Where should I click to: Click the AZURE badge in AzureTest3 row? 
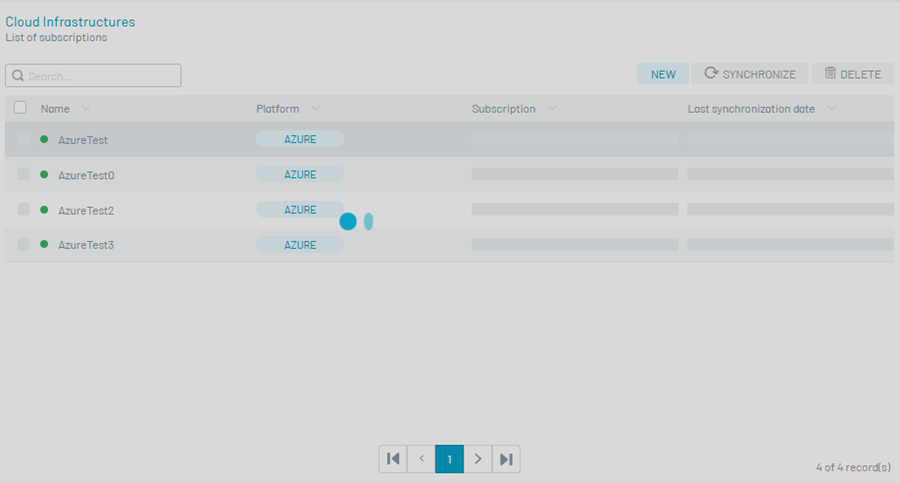pyautogui.click(x=300, y=245)
